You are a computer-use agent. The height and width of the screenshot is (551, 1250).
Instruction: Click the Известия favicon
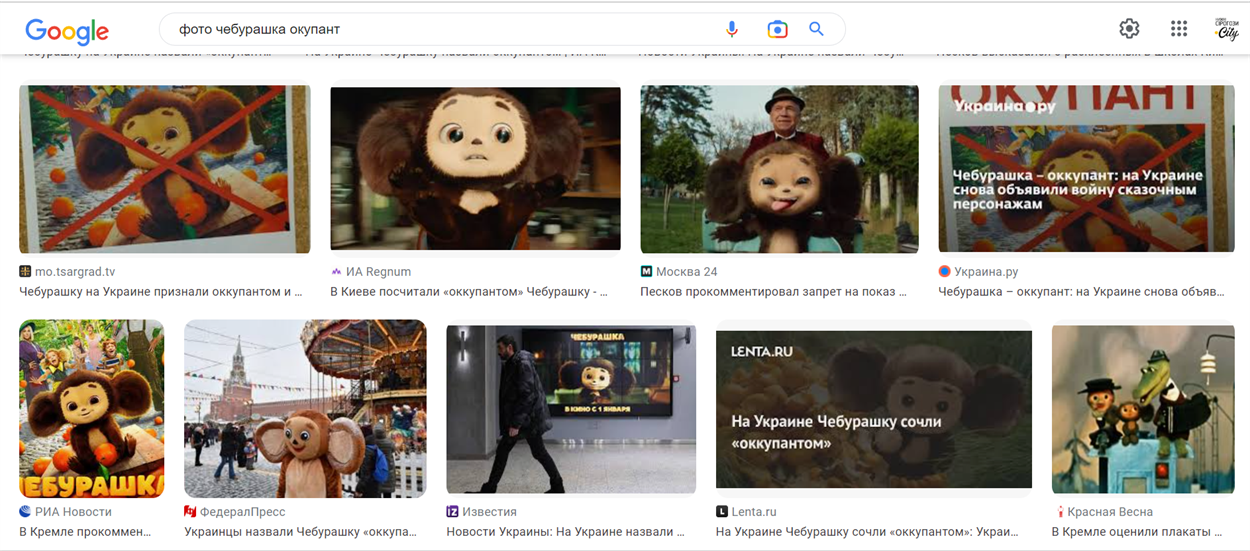(452, 511)
